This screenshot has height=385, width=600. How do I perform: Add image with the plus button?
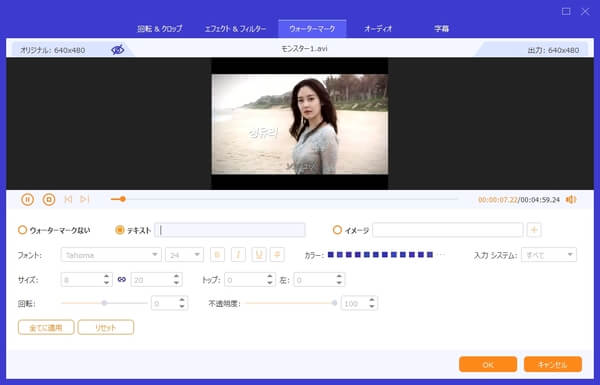coord(534,230)
